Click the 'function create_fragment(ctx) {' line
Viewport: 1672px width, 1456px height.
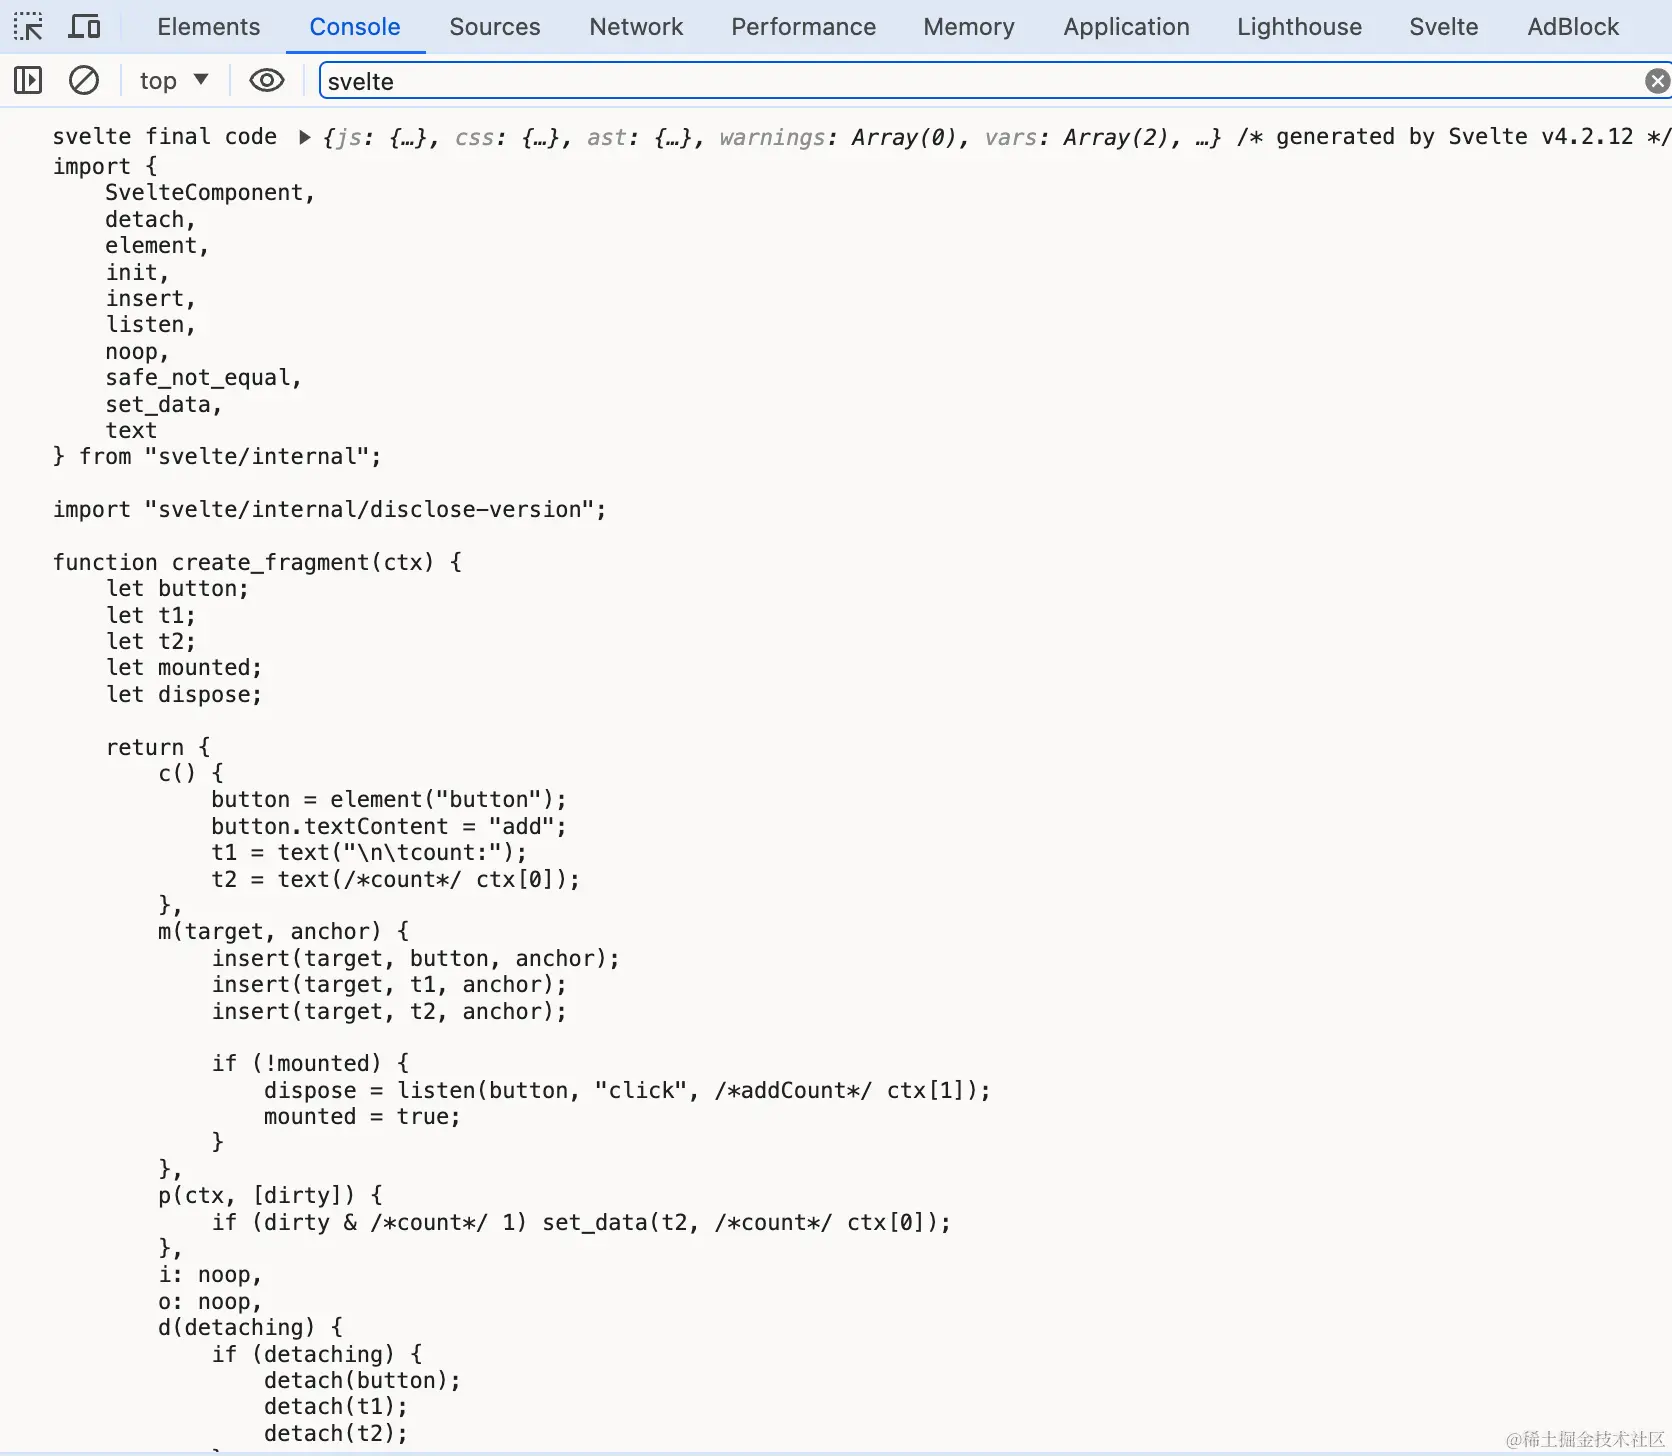257,562
